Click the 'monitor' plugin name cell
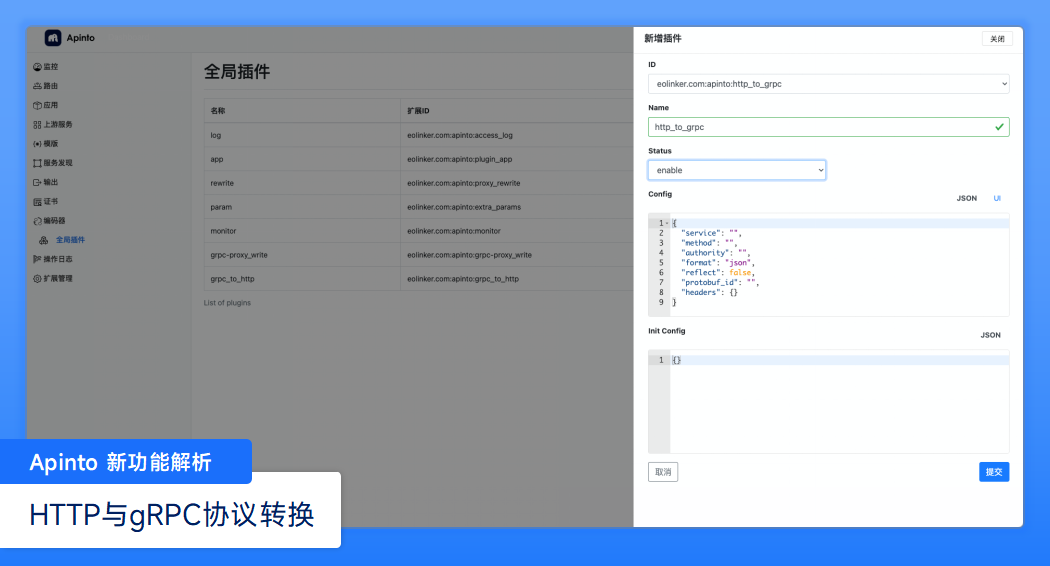 (302, 231)
